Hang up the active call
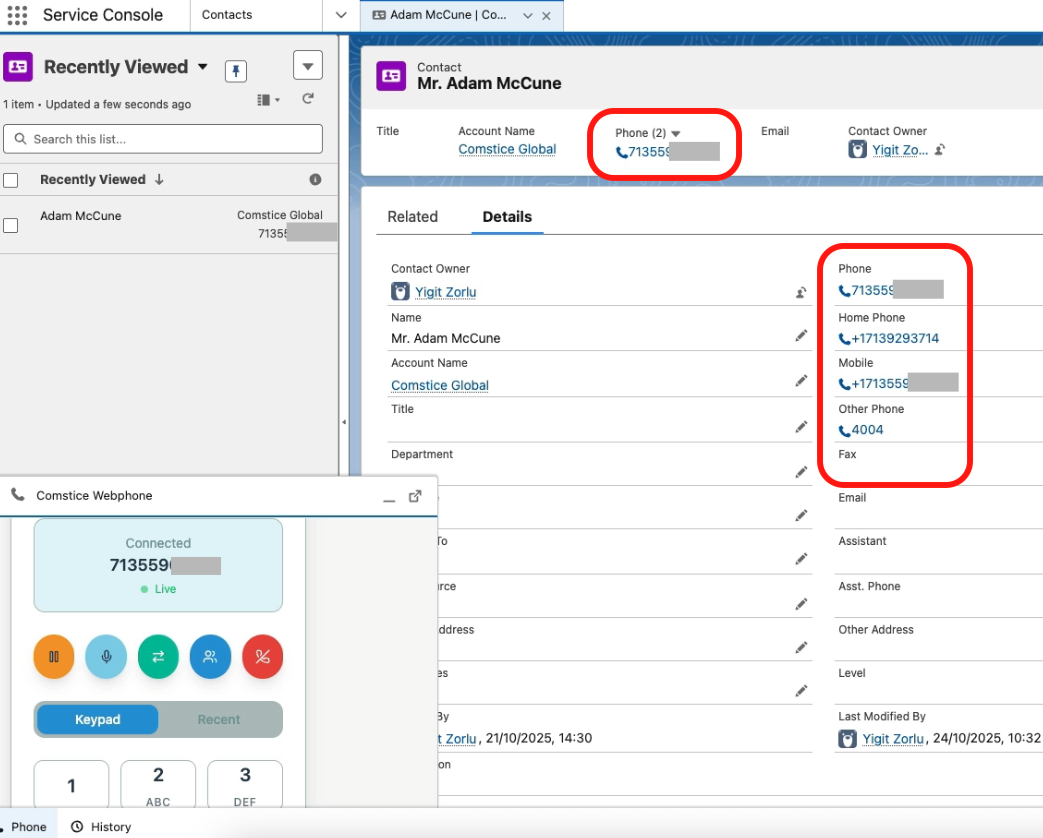 coord(262,657)
